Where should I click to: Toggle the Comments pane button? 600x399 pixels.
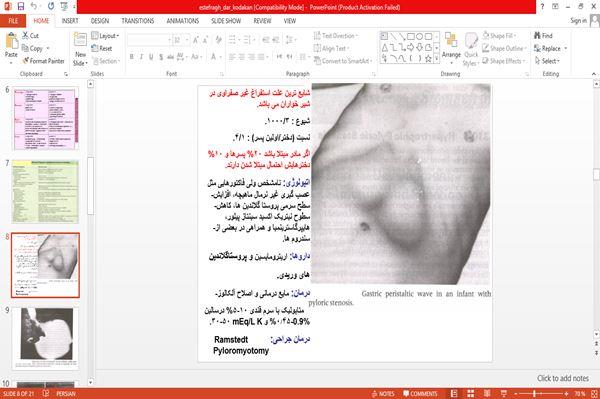(x=420, y=394)
